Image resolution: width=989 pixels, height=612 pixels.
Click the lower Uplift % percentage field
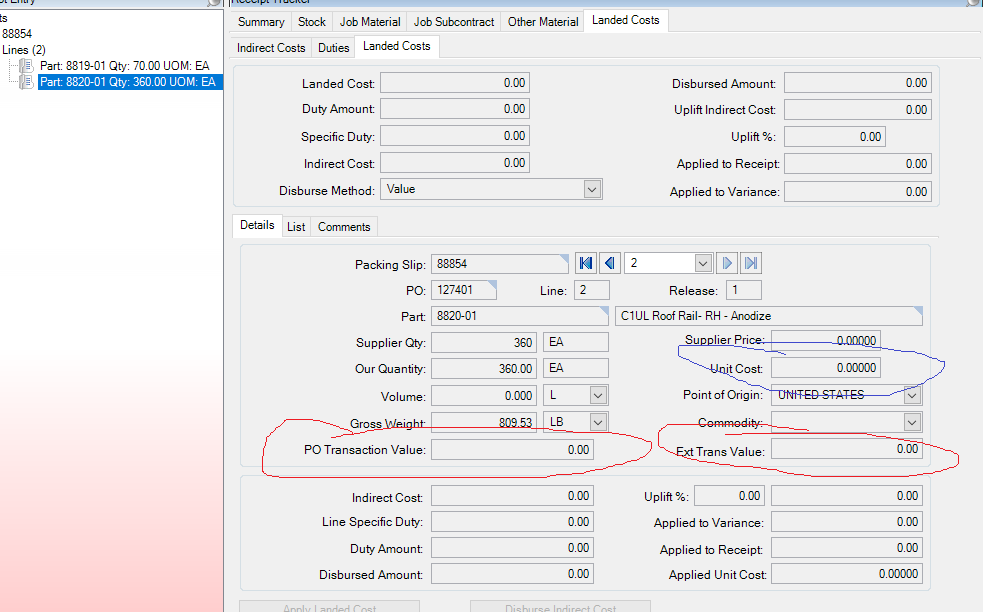(730, 496)
